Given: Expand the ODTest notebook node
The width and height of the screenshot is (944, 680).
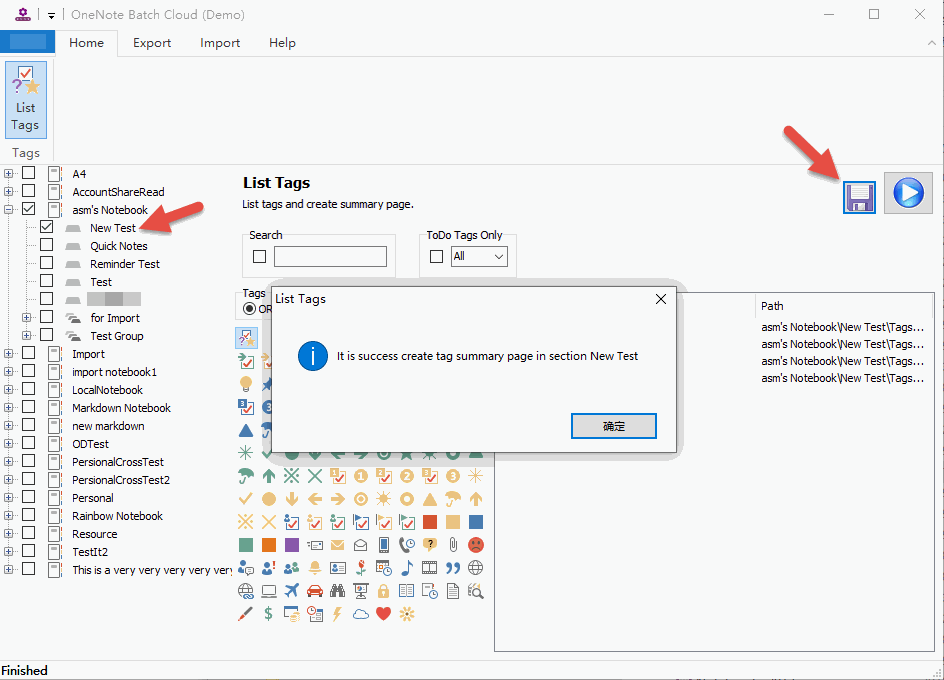Looking at the screenshot, I should pyautogui.click(x=8, y=443).
